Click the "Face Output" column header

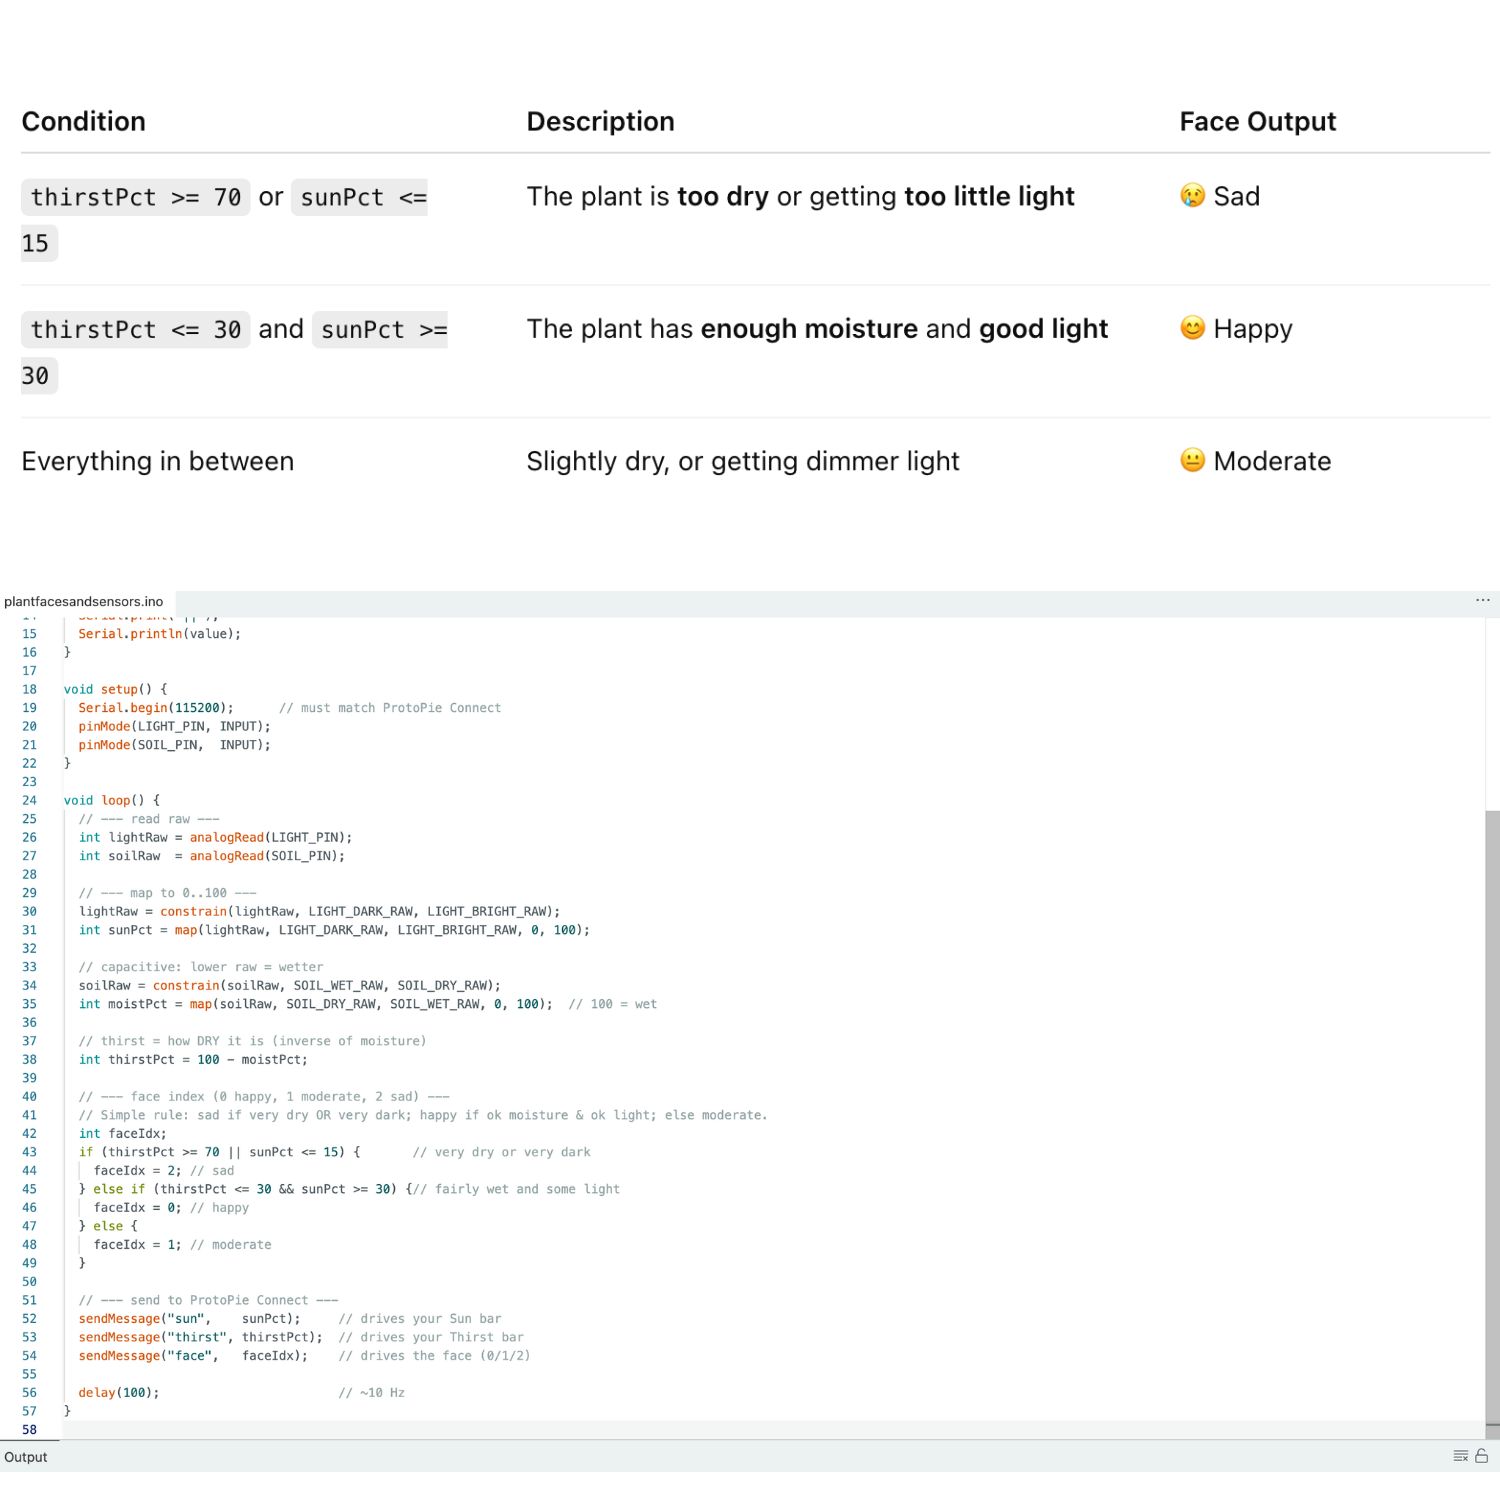tap(1257, 121)
